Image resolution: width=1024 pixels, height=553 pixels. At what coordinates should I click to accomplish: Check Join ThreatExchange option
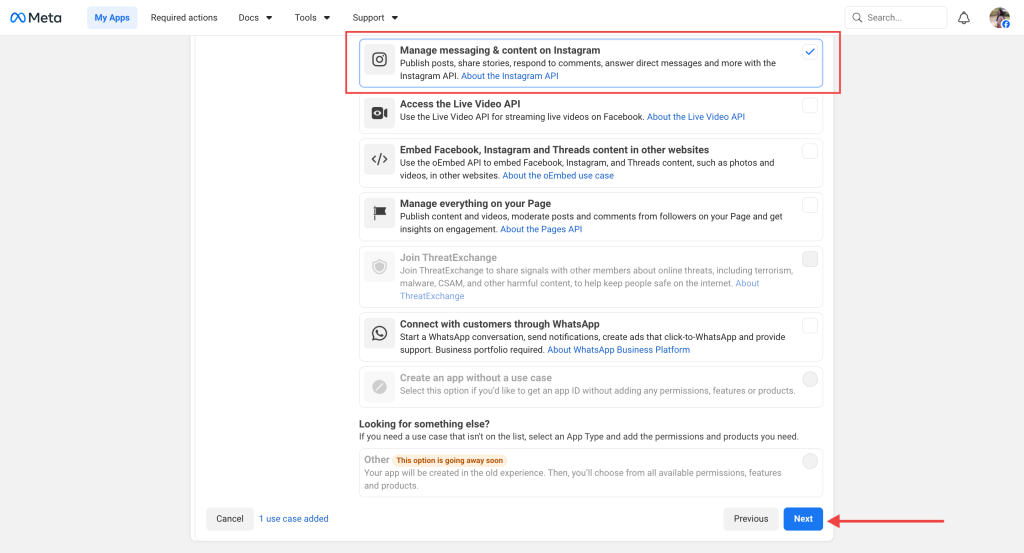tap(810, 259)
